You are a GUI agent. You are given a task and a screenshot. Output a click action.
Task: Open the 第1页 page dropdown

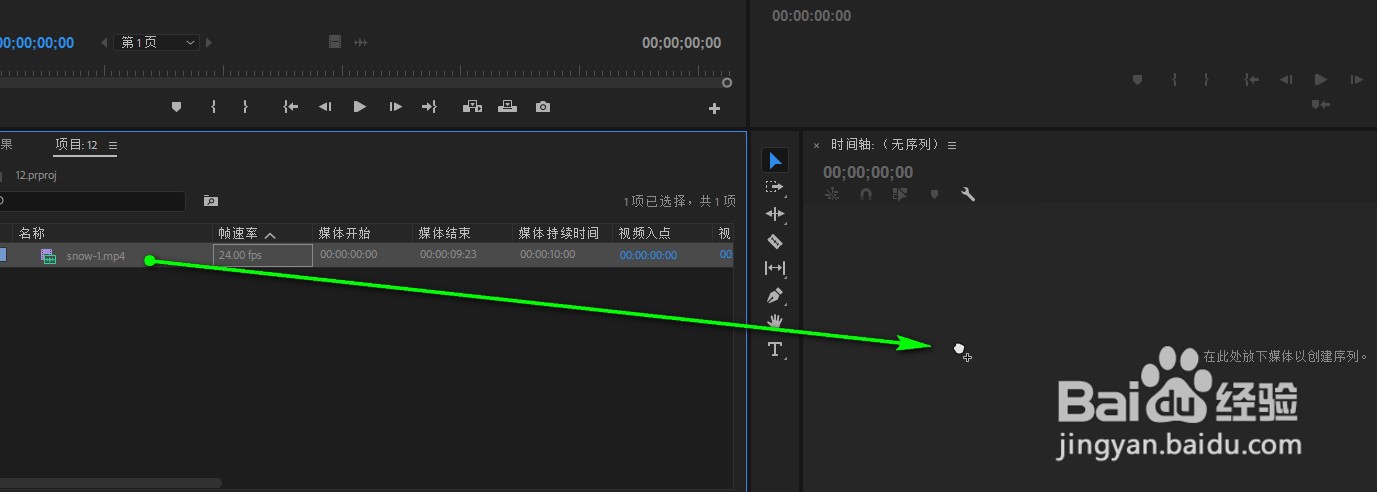158,43
